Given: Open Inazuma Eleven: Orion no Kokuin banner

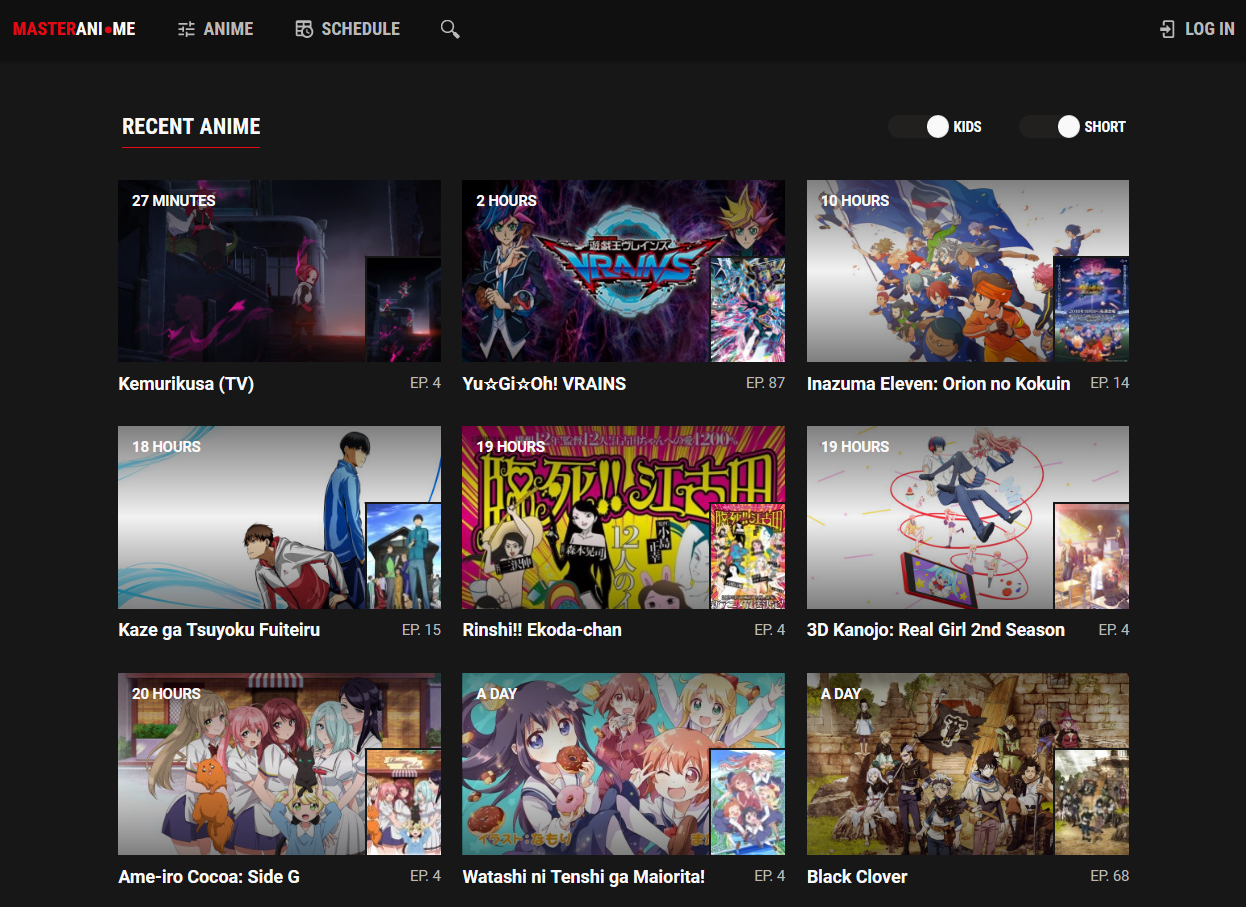Looking at the screenshot, I should point(968,271).
